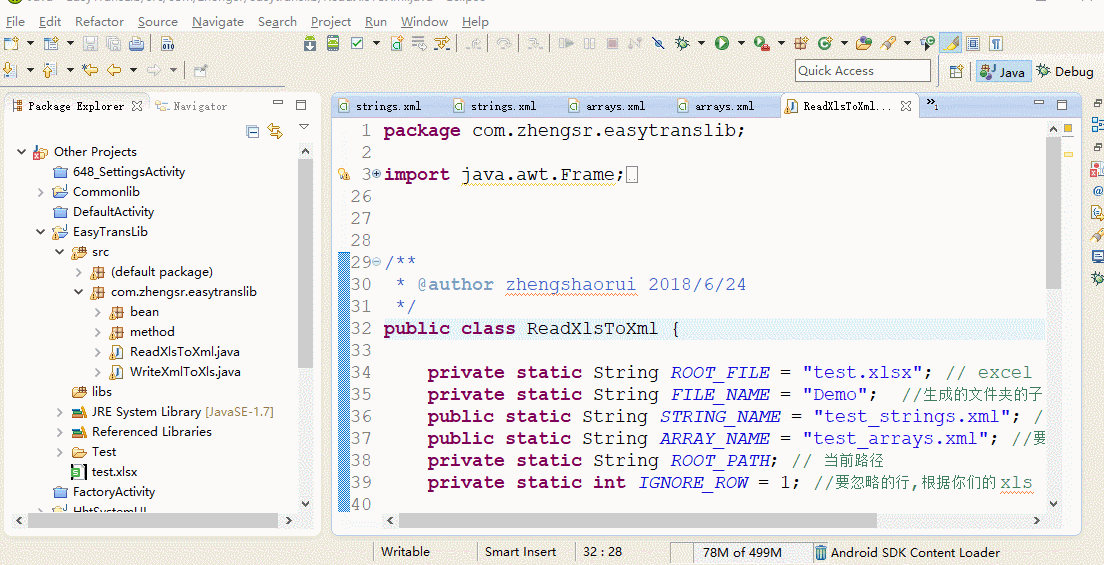Click the Next Annotation arrow icon
The height and width of the screenshot is (565, 1104).
point(10,70)
